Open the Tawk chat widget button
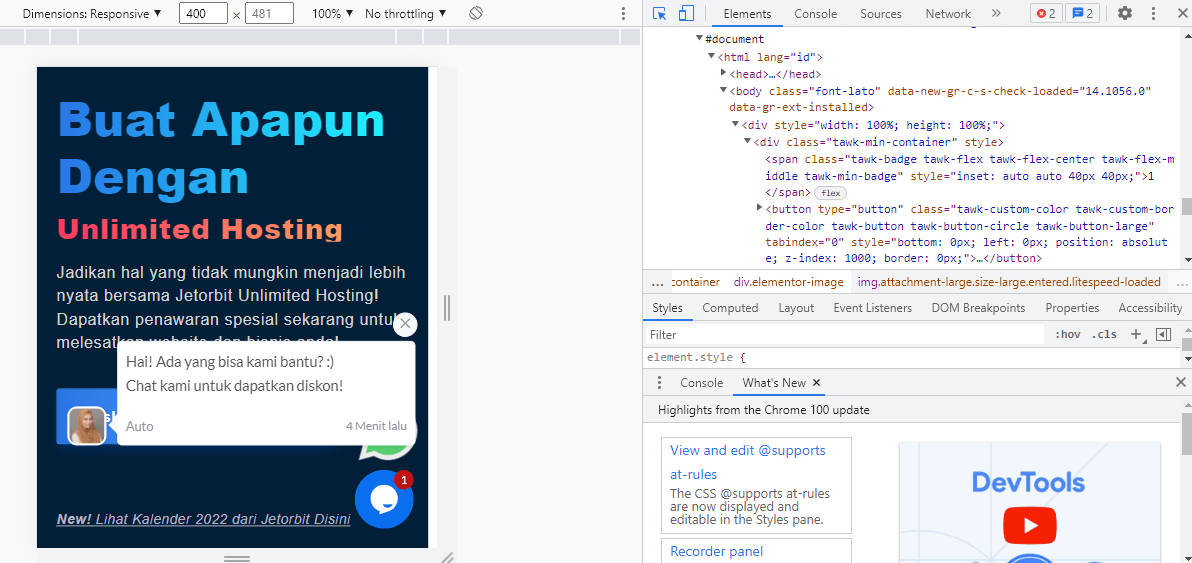This screenshot has width=1192, height=563. point(384,498)
